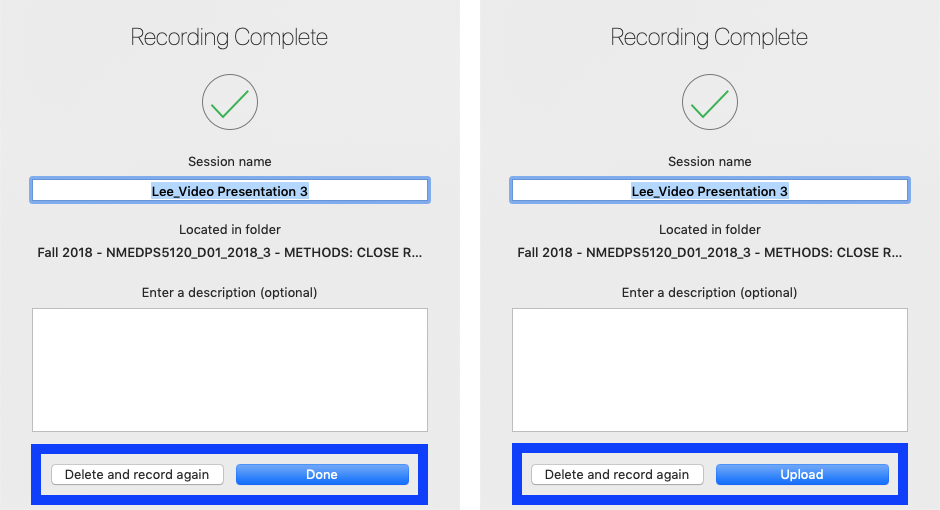This screenshot has height=510, width=940.
Task: Click the Enter a description label in the Upload panel
Action: click(710, 292)
